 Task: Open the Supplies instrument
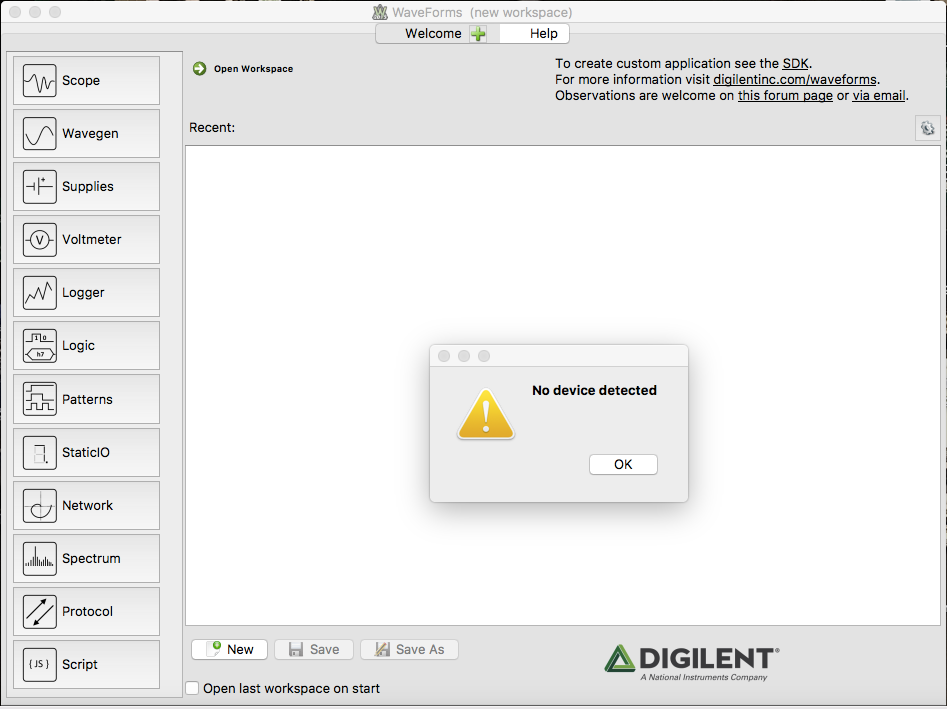(86, 187)
